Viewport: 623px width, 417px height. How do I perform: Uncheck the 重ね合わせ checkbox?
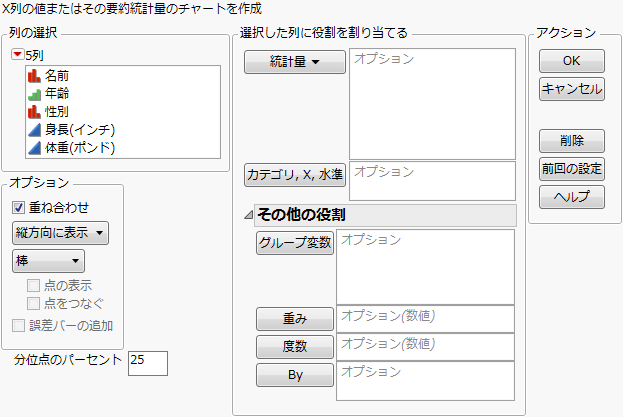(x=19, y=207)
